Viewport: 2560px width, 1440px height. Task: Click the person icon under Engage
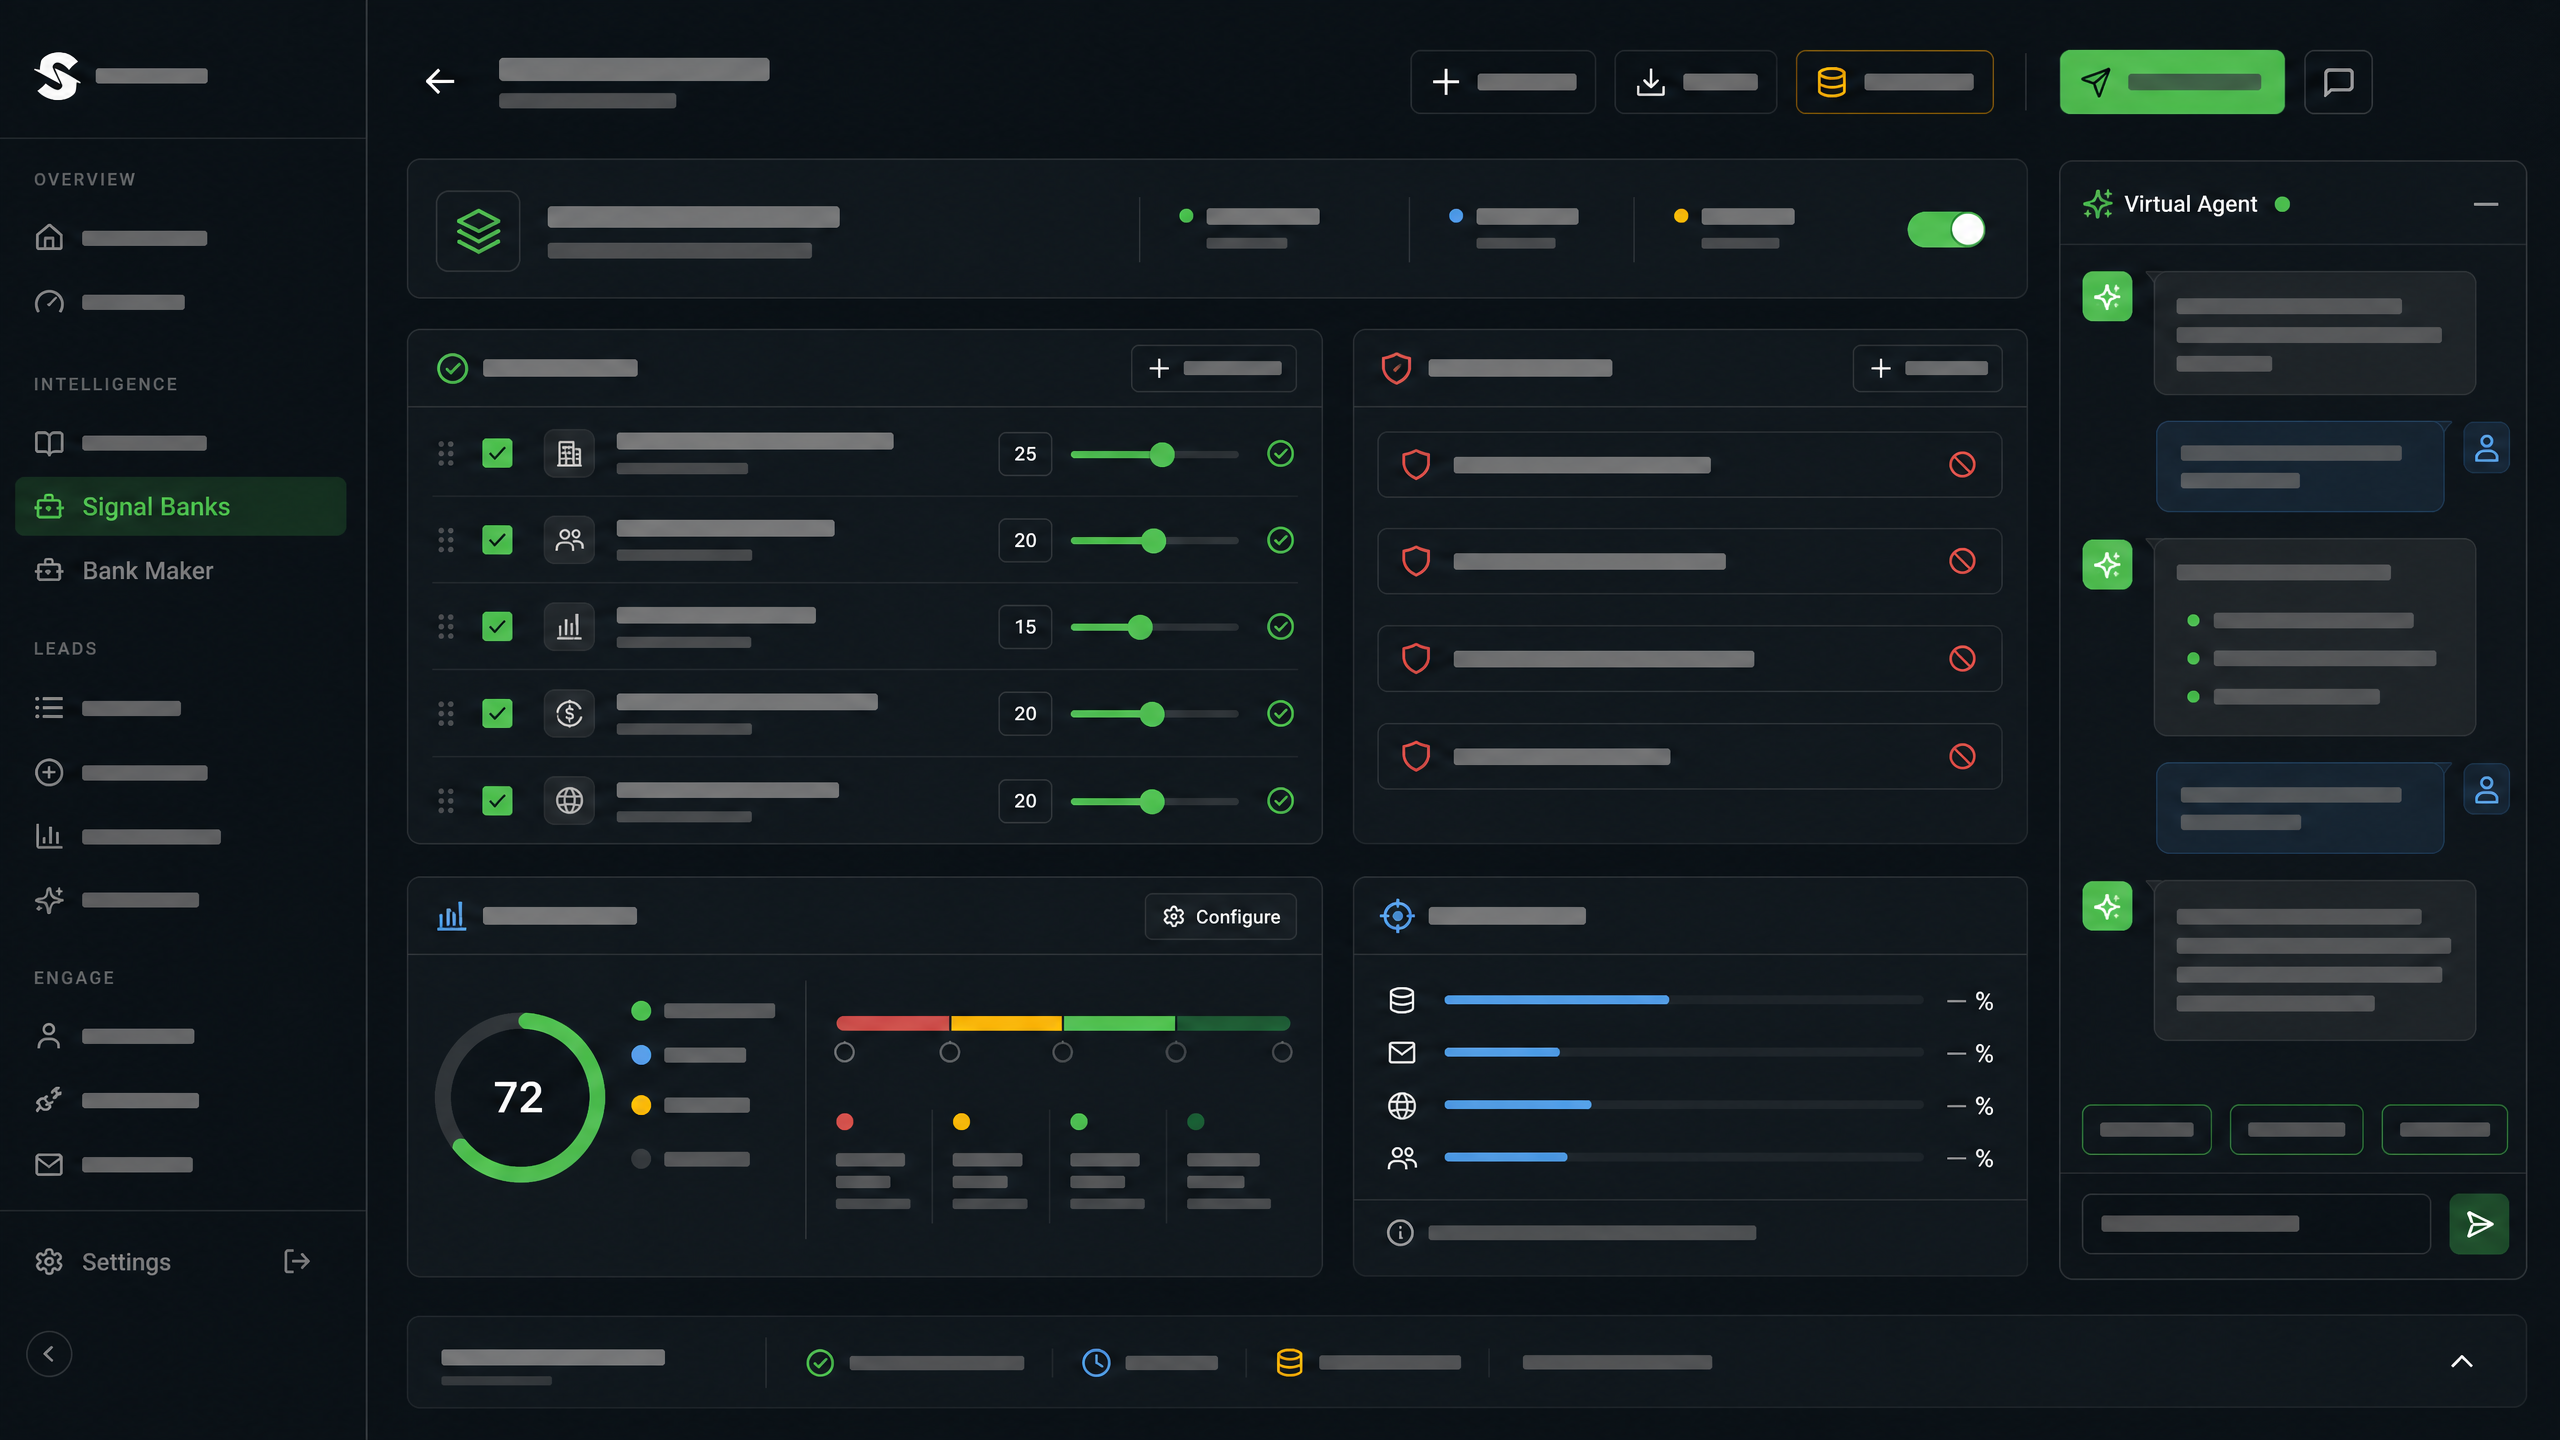(x=49, y=1036)
